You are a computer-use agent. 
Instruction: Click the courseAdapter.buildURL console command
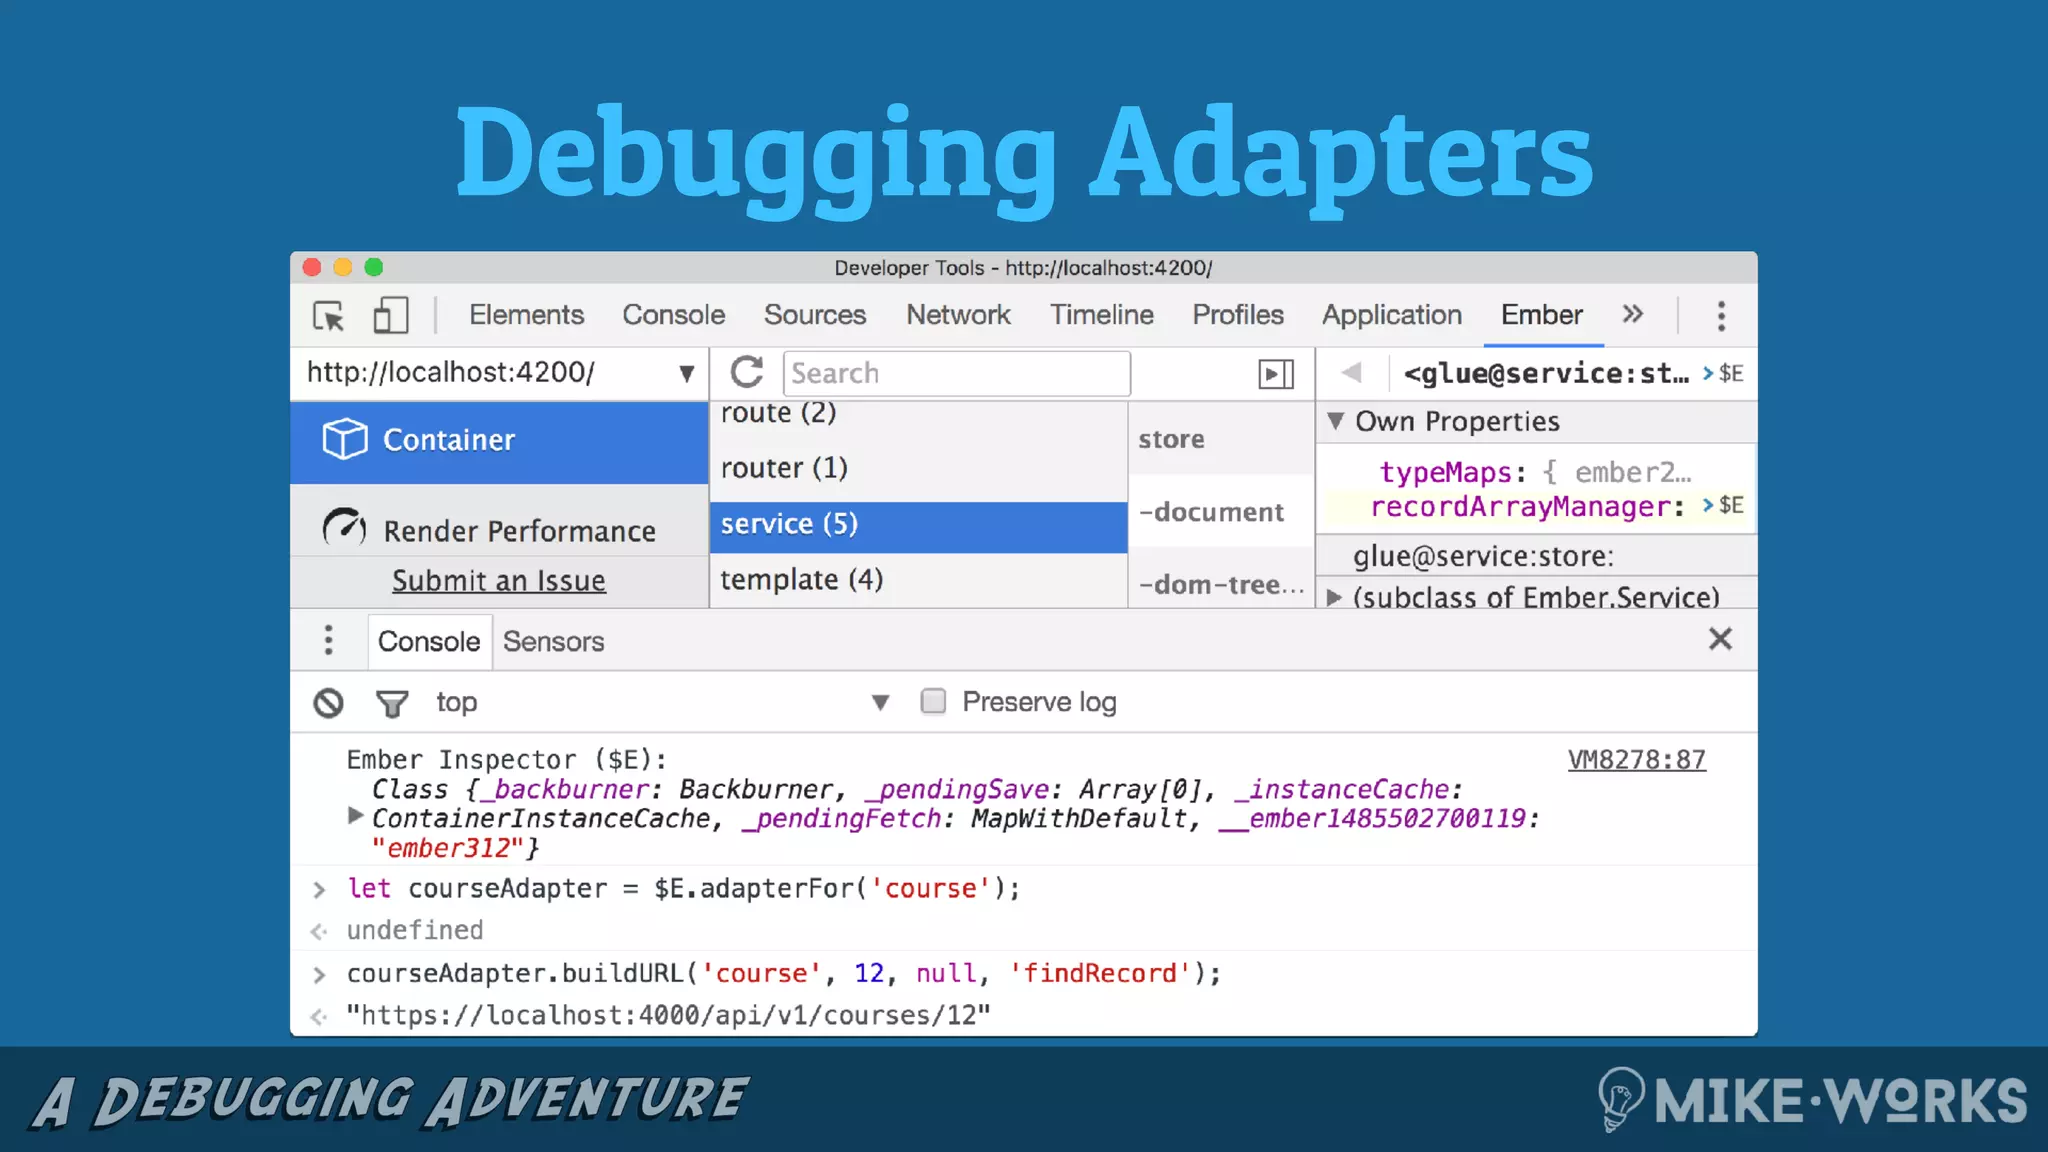click(783, 974)
